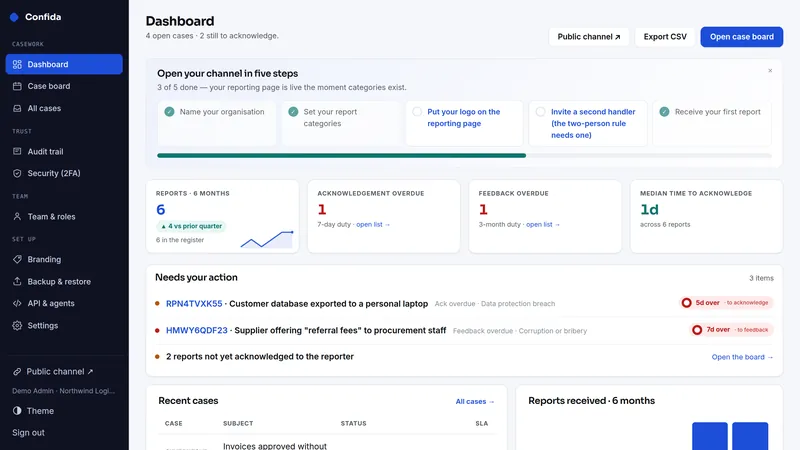Screen dimensions: 800x450
Task: Check the Name your organisation step
Action: coord(169,112)
